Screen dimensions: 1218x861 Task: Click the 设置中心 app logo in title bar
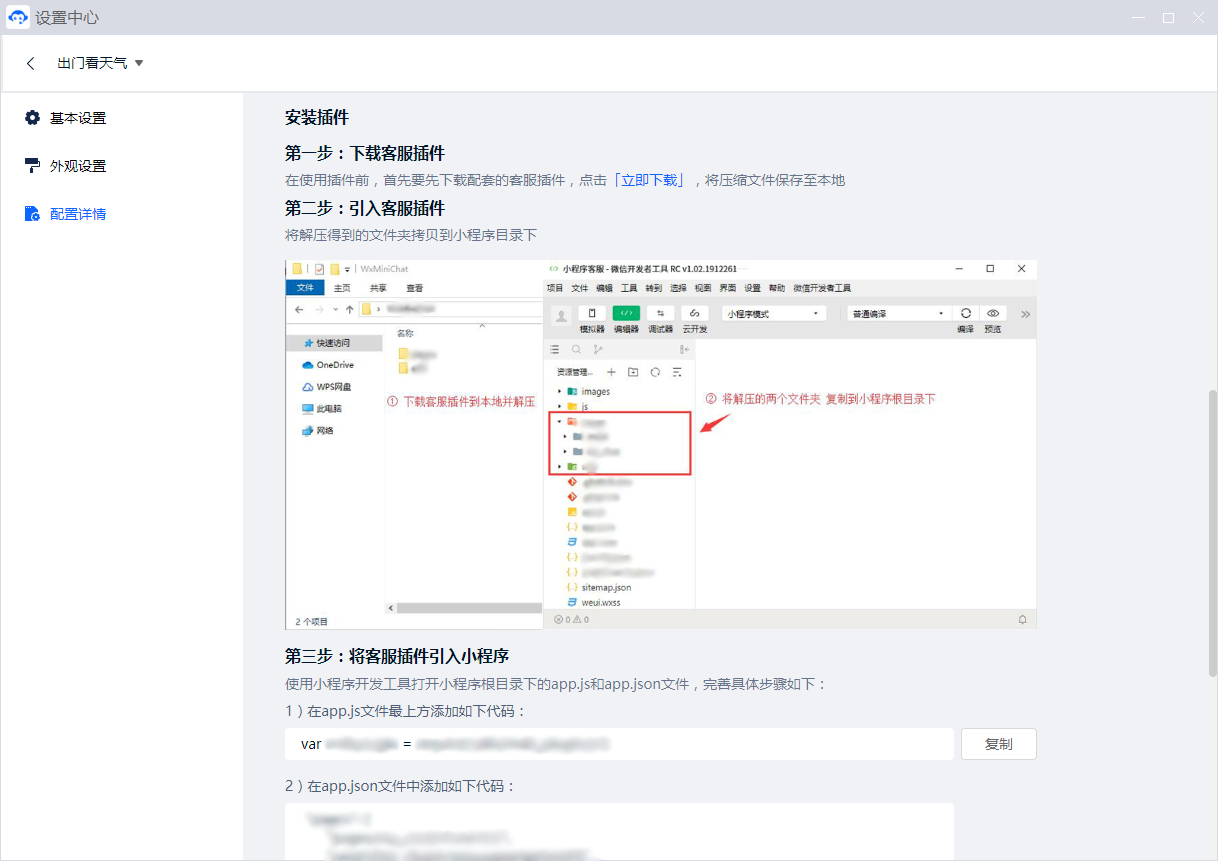click(17, 18)
